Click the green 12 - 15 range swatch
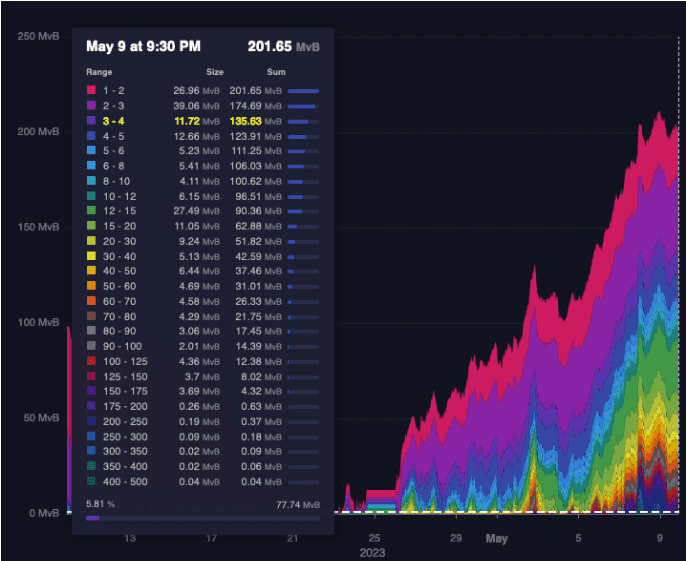 point(91,210)
